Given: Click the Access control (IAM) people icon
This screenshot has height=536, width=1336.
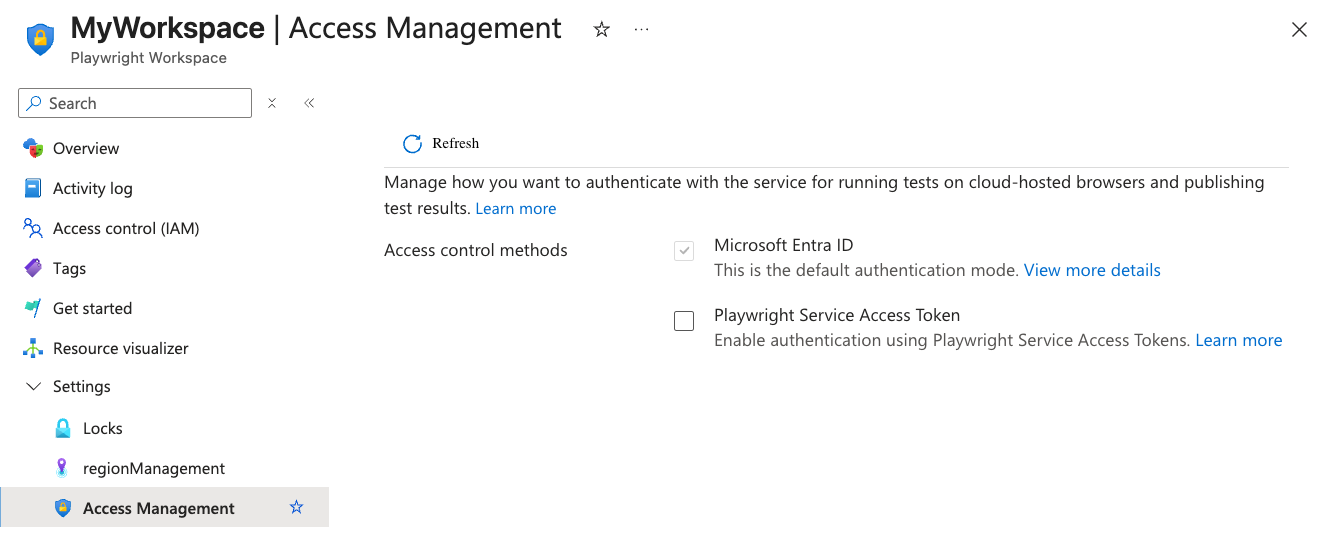Looking at the screenshot, I should tap(33, 228).
